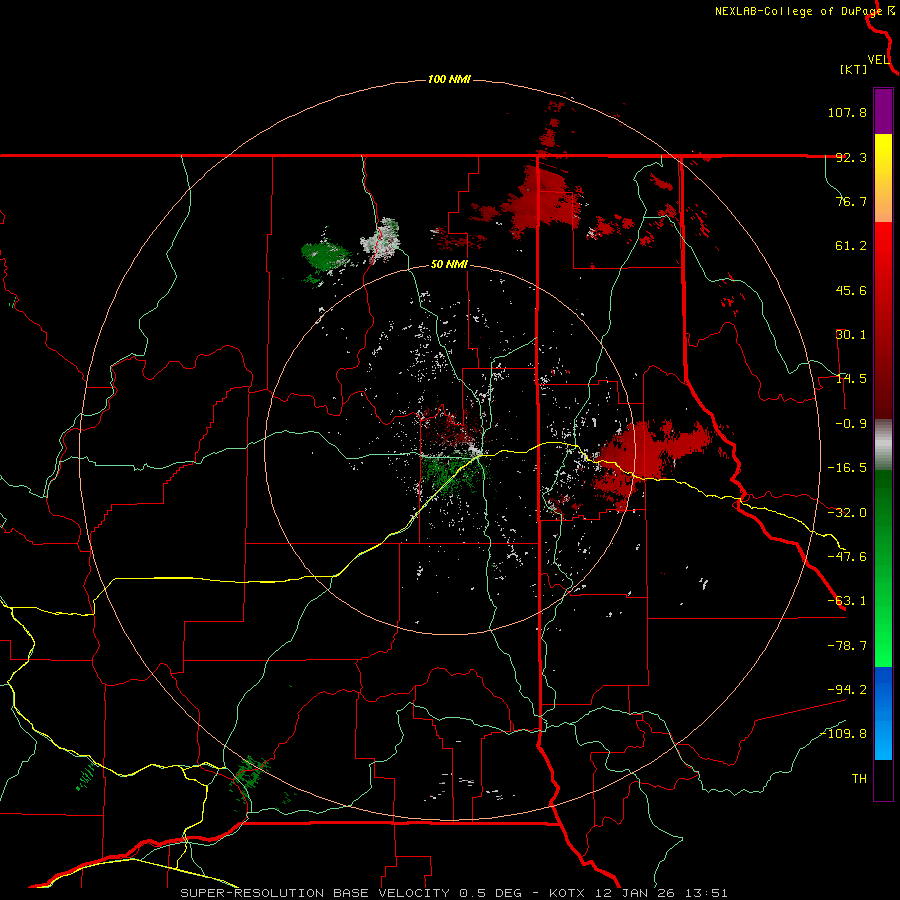Viewport: 900px width, 900px height.
Task: Click the -0.9 scale value
Action: click(x=851, y=424)
